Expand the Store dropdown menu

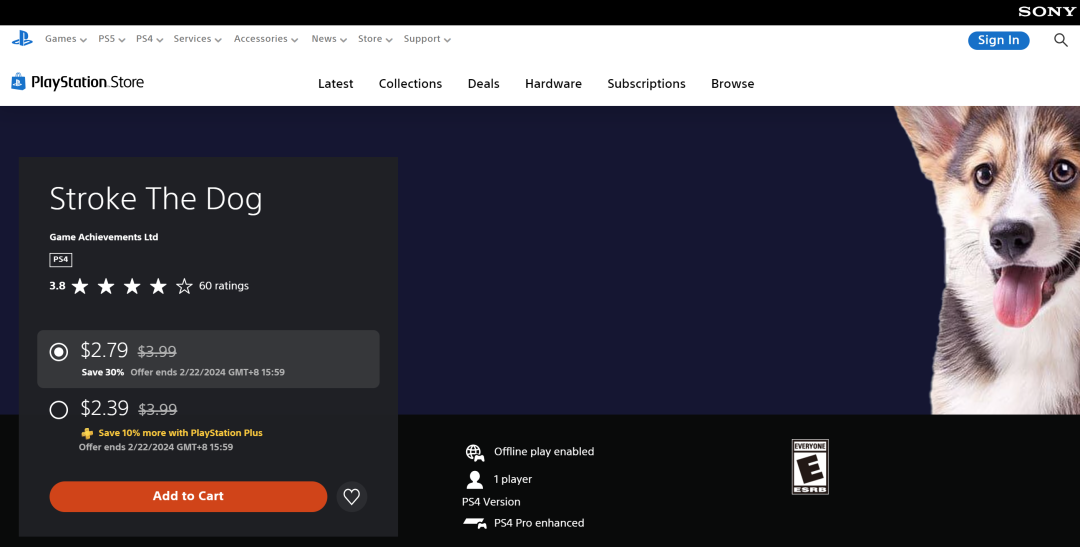tap(375, 39)
